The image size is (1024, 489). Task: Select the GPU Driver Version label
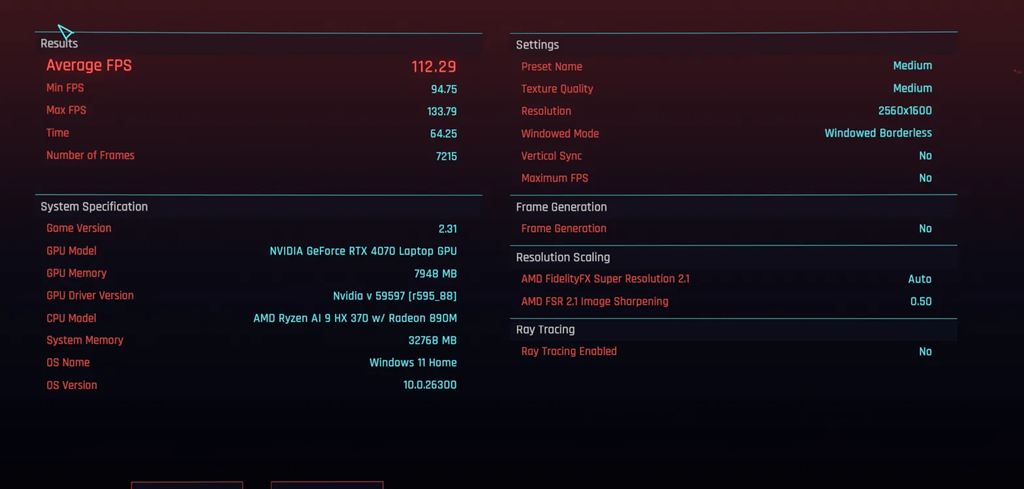[90, 295]
